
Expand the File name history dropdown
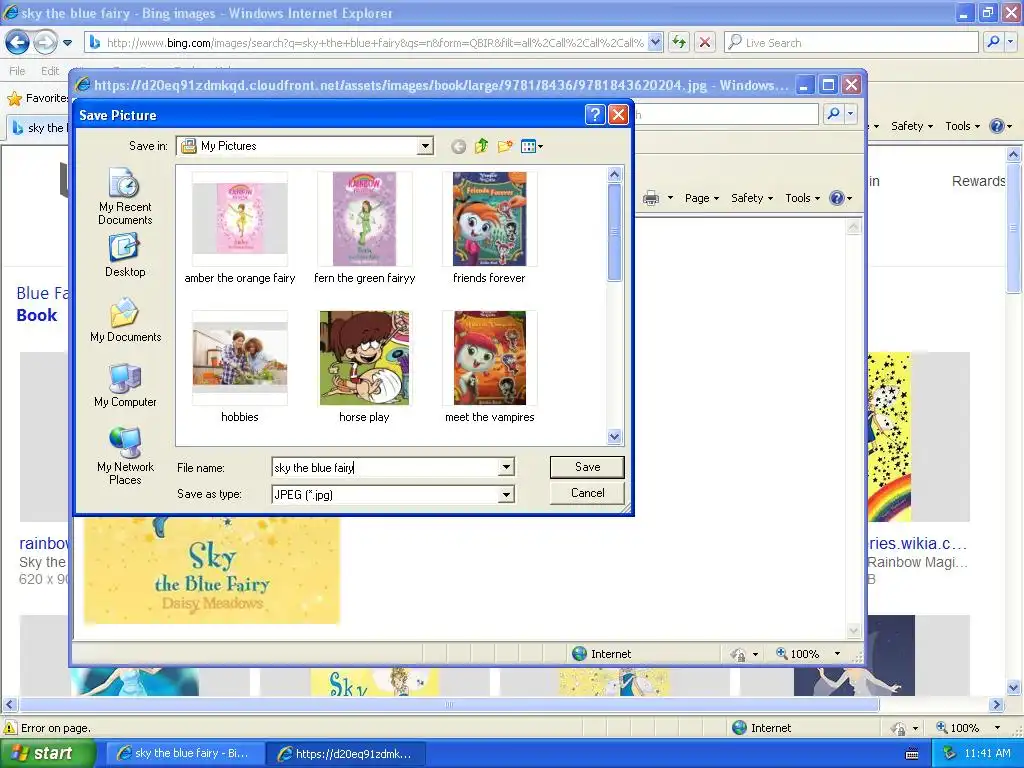click(506, 467)
